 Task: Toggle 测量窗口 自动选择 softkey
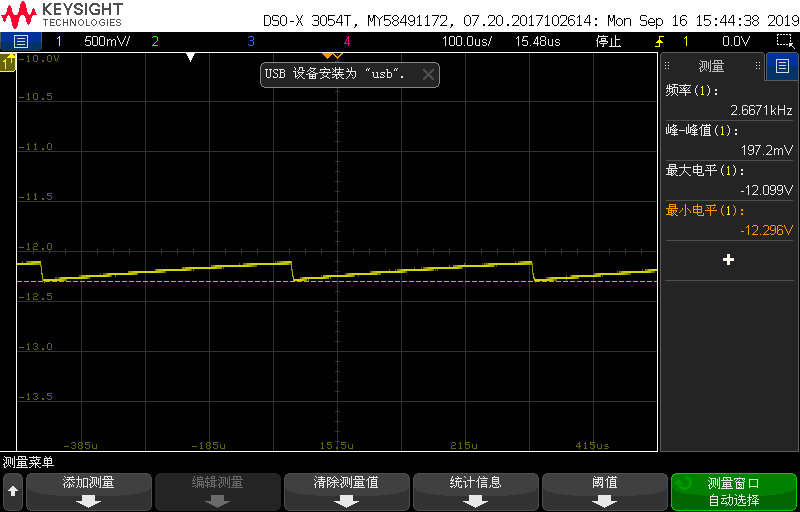734,492
